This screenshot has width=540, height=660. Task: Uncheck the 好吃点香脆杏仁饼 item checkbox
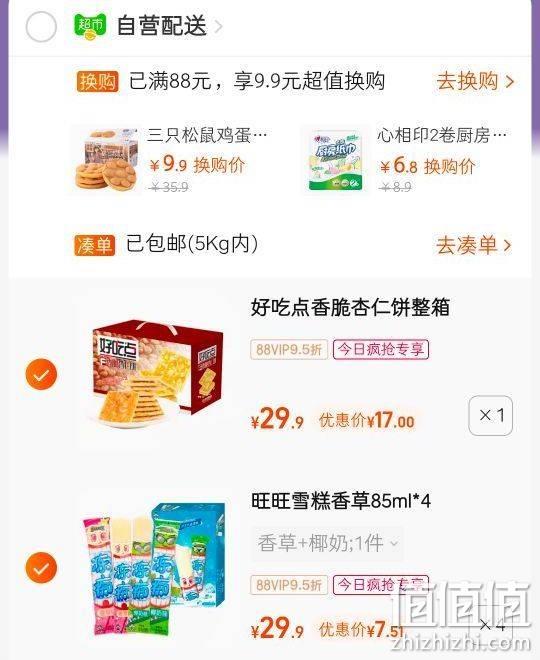pos(41,374)
